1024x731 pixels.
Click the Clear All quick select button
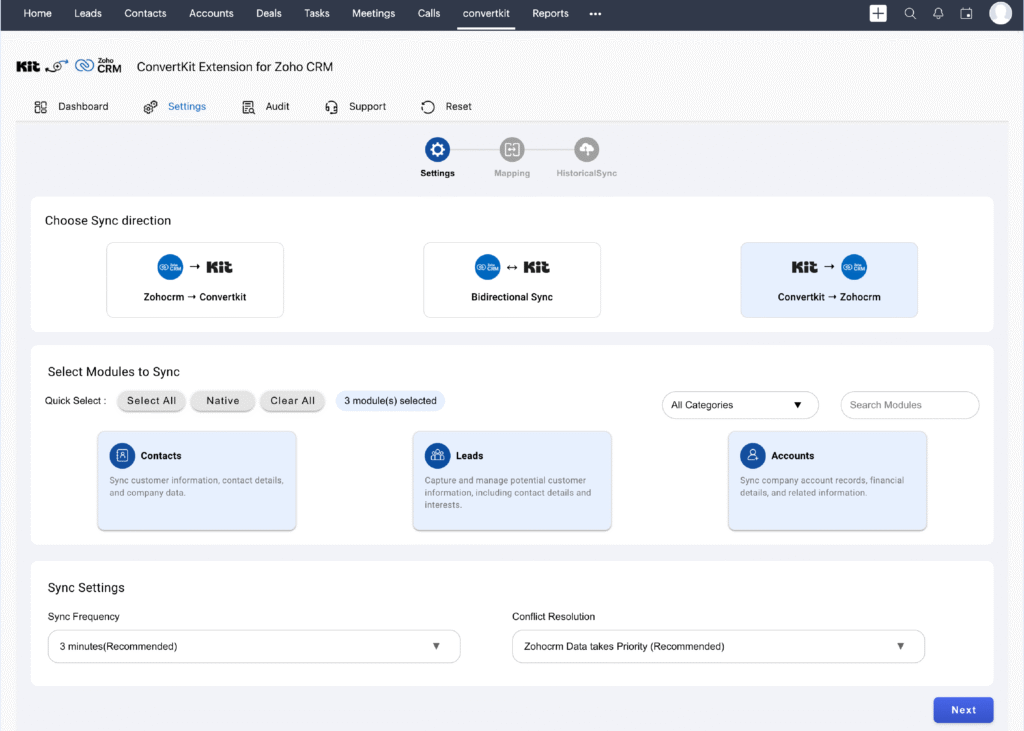(x=292, y=400)
